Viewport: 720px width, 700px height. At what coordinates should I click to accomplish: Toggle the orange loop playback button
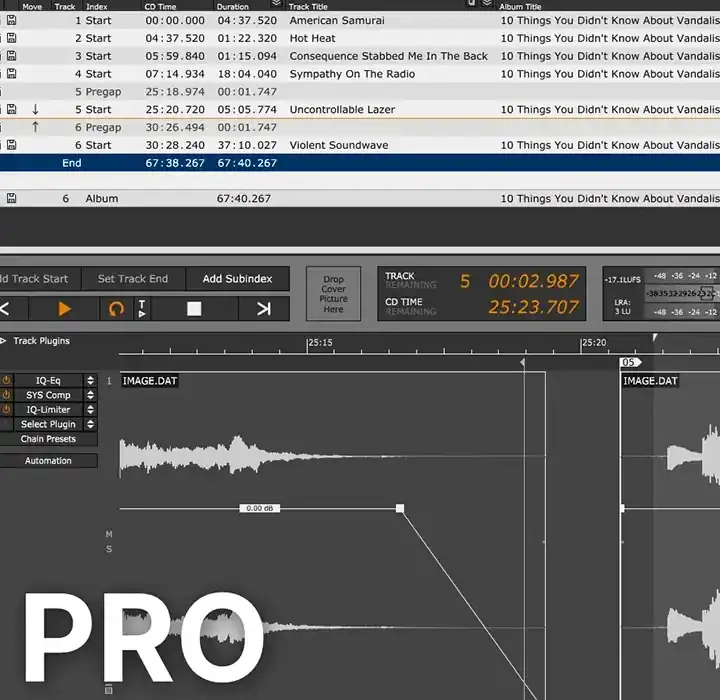[x=116, y=309]
